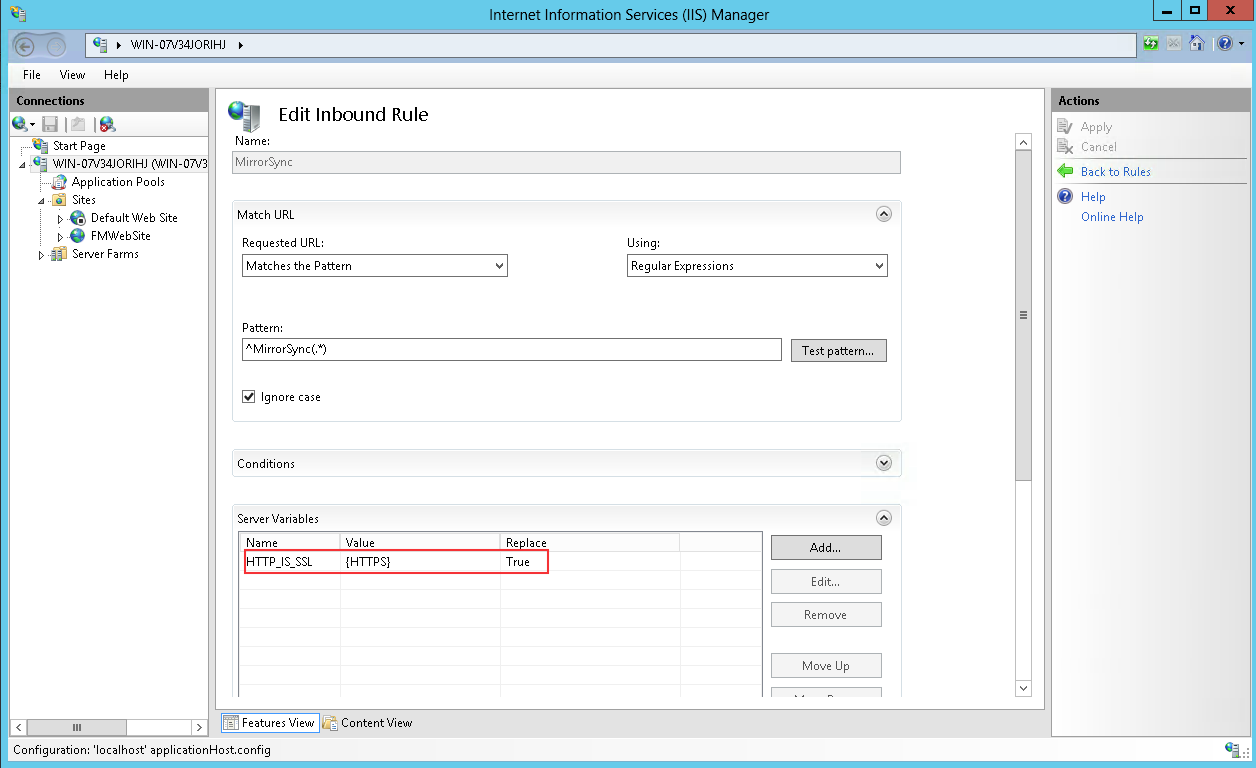Click the Test pattern... button

click(x=838, y=351)
